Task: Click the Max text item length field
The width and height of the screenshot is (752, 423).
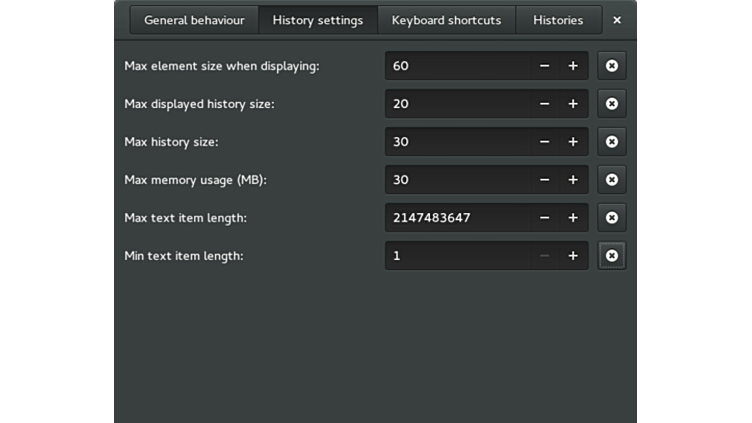Action: (x=458, y=217)
